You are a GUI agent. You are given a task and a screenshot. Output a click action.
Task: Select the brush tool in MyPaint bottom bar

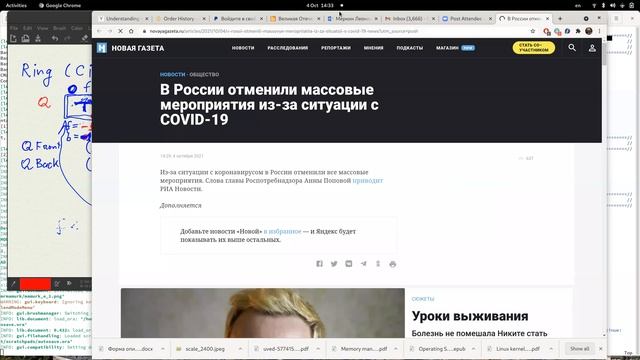click(13, 284)
